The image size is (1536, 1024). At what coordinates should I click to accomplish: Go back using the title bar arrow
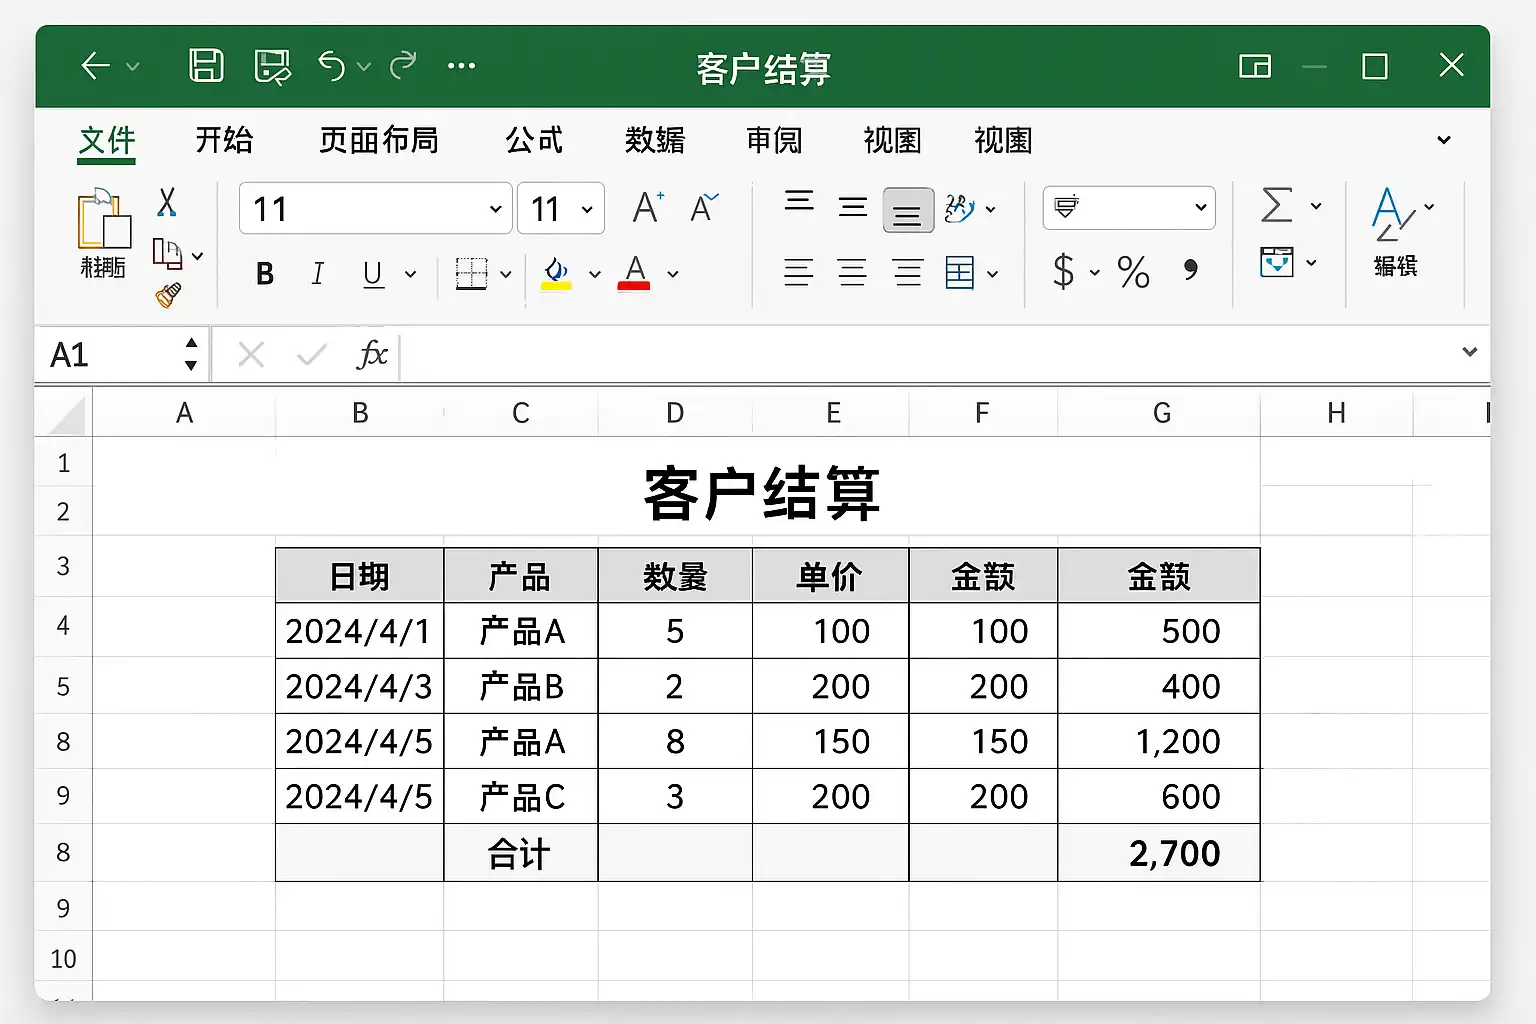coord(95,66)
